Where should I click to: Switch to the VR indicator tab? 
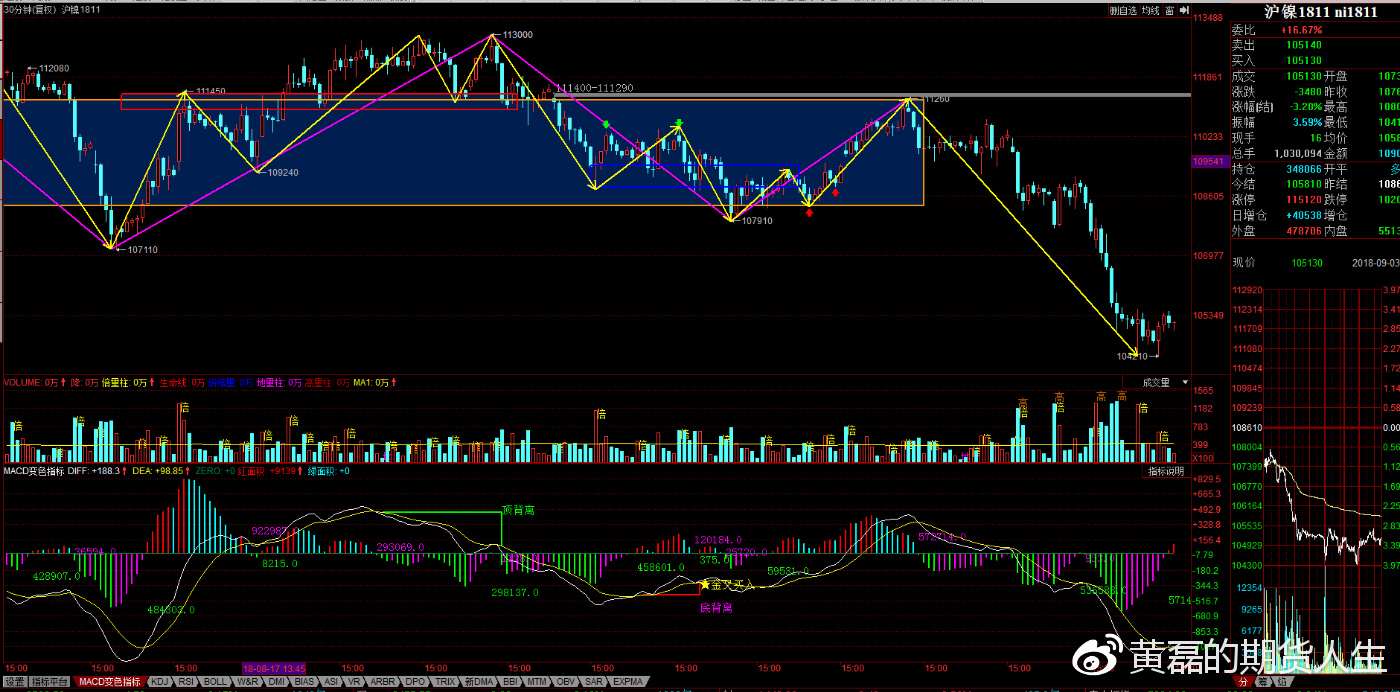[354, 681]
